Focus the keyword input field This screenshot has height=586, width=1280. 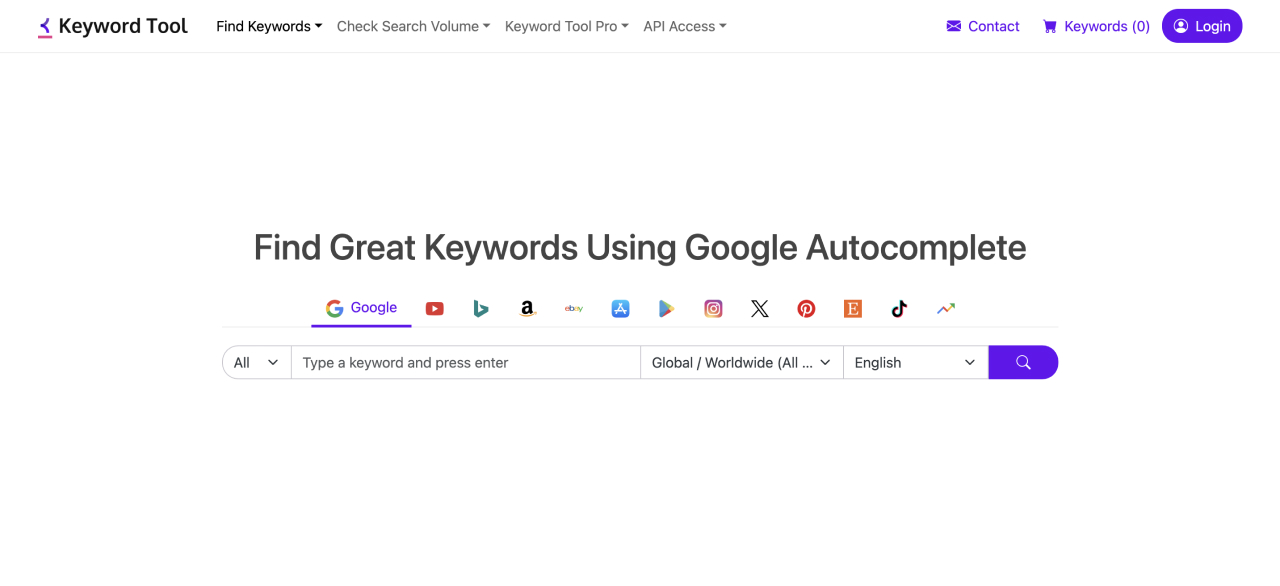click(465, 362)
